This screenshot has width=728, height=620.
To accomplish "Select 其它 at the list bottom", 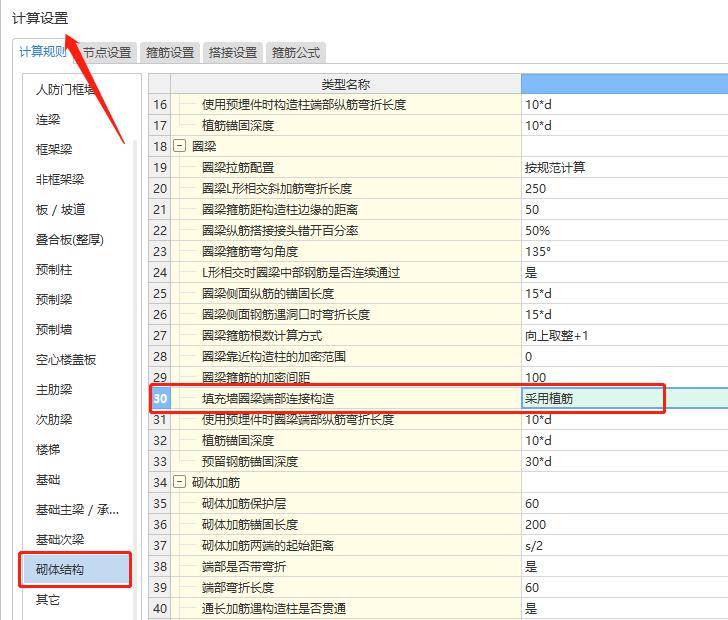I will (x=48, y=600).
